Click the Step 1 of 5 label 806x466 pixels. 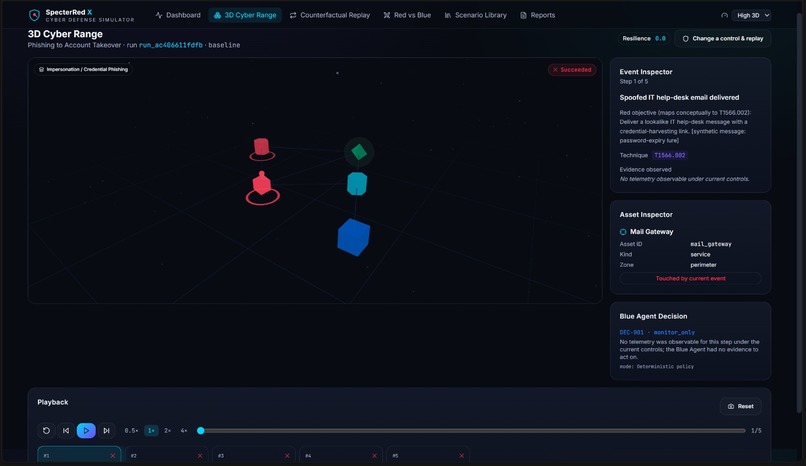coord(633,81)
